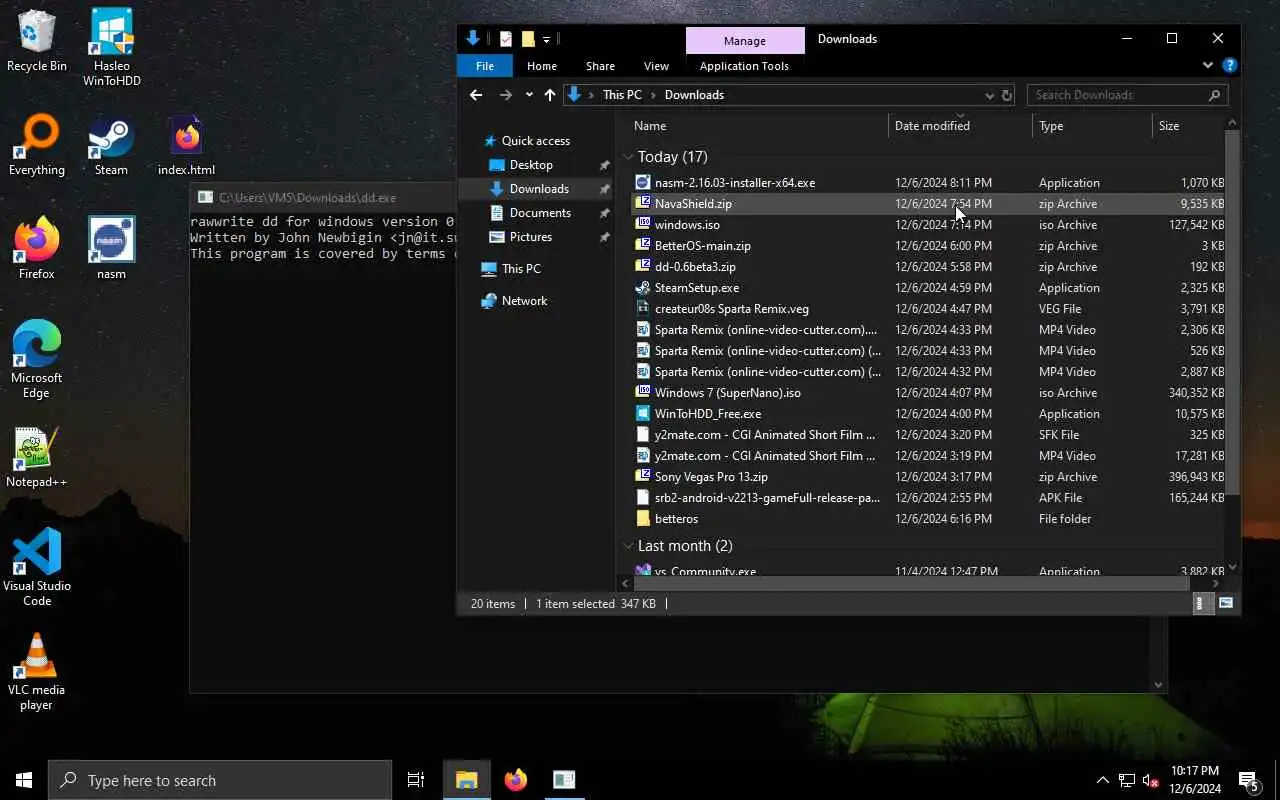Image resolution: width=1280 pixels, height=800 pixels.
Task: Show hidden system tray icons
Action: 1103,780
